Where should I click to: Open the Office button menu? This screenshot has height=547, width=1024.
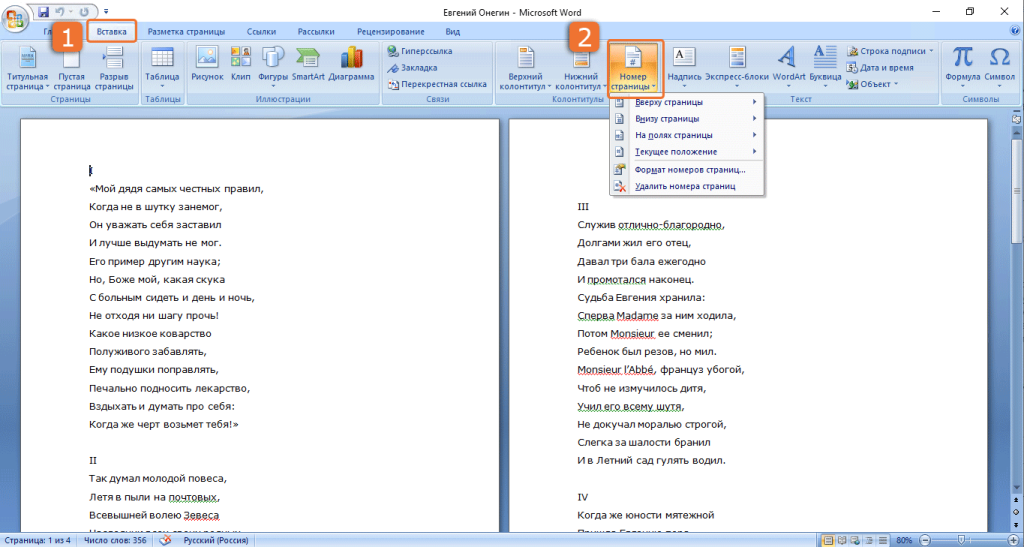click(14, 18)
